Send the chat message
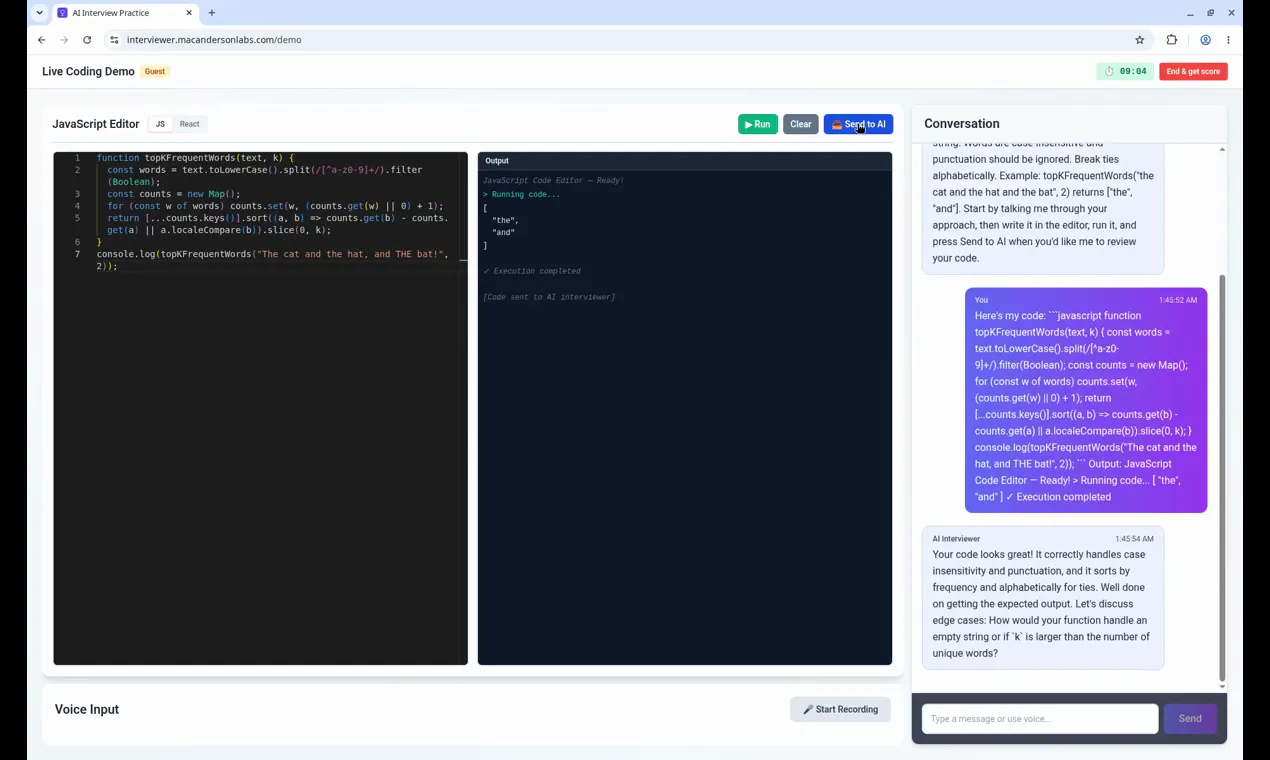 point(1189,718)
